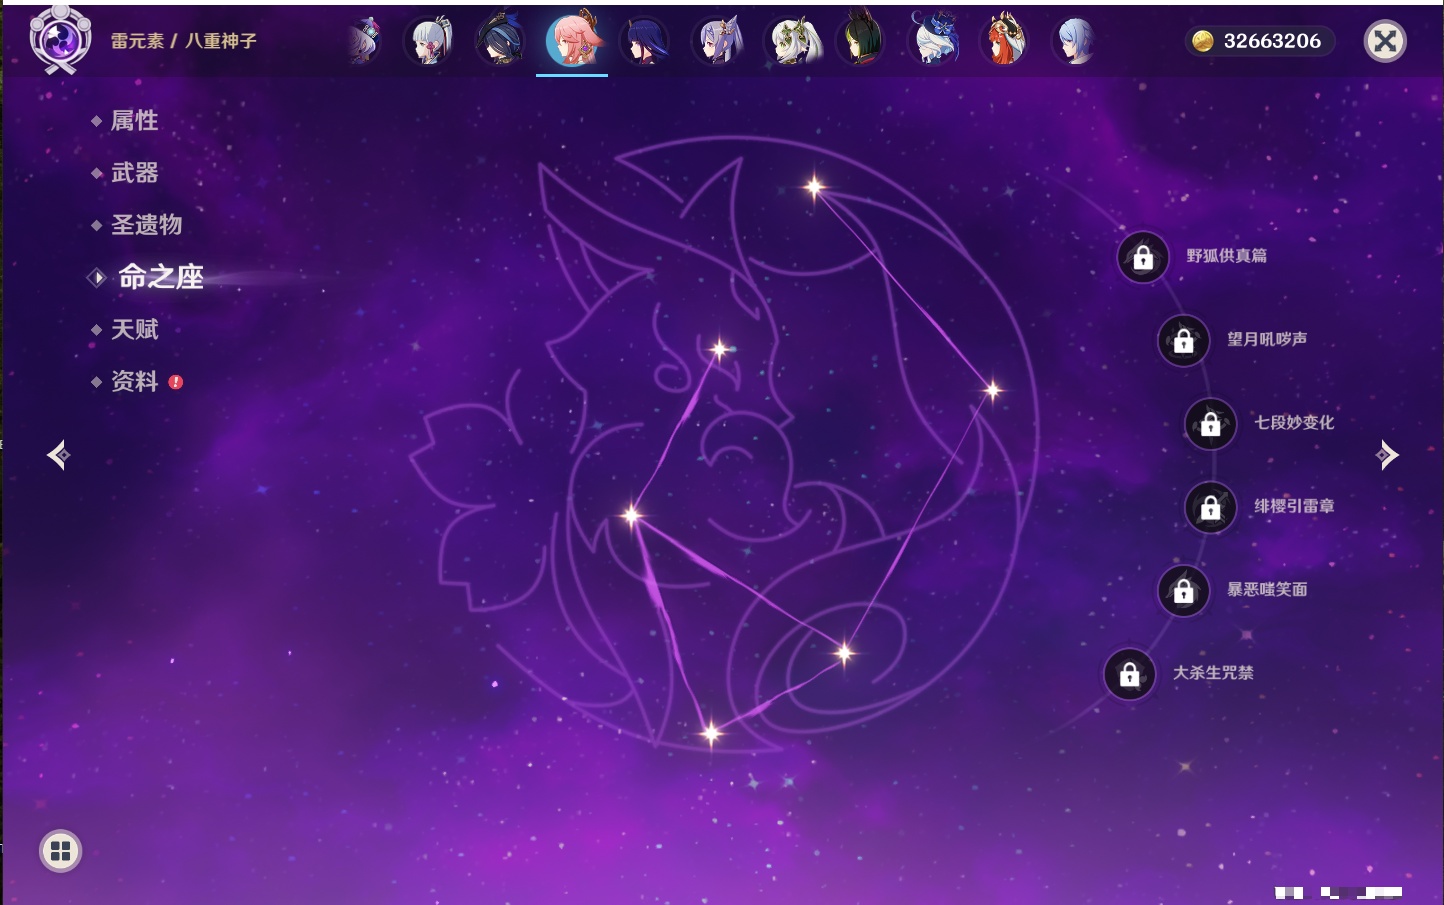Click the lock icon for 七段妙变化

(1210, 424)
